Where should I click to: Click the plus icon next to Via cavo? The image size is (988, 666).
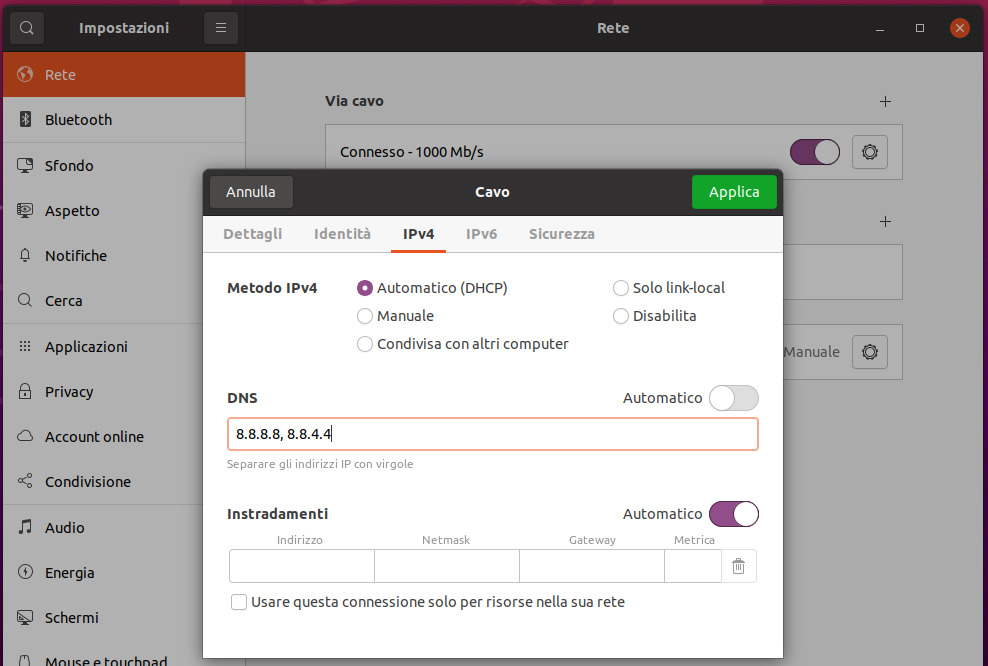[884, 101]
